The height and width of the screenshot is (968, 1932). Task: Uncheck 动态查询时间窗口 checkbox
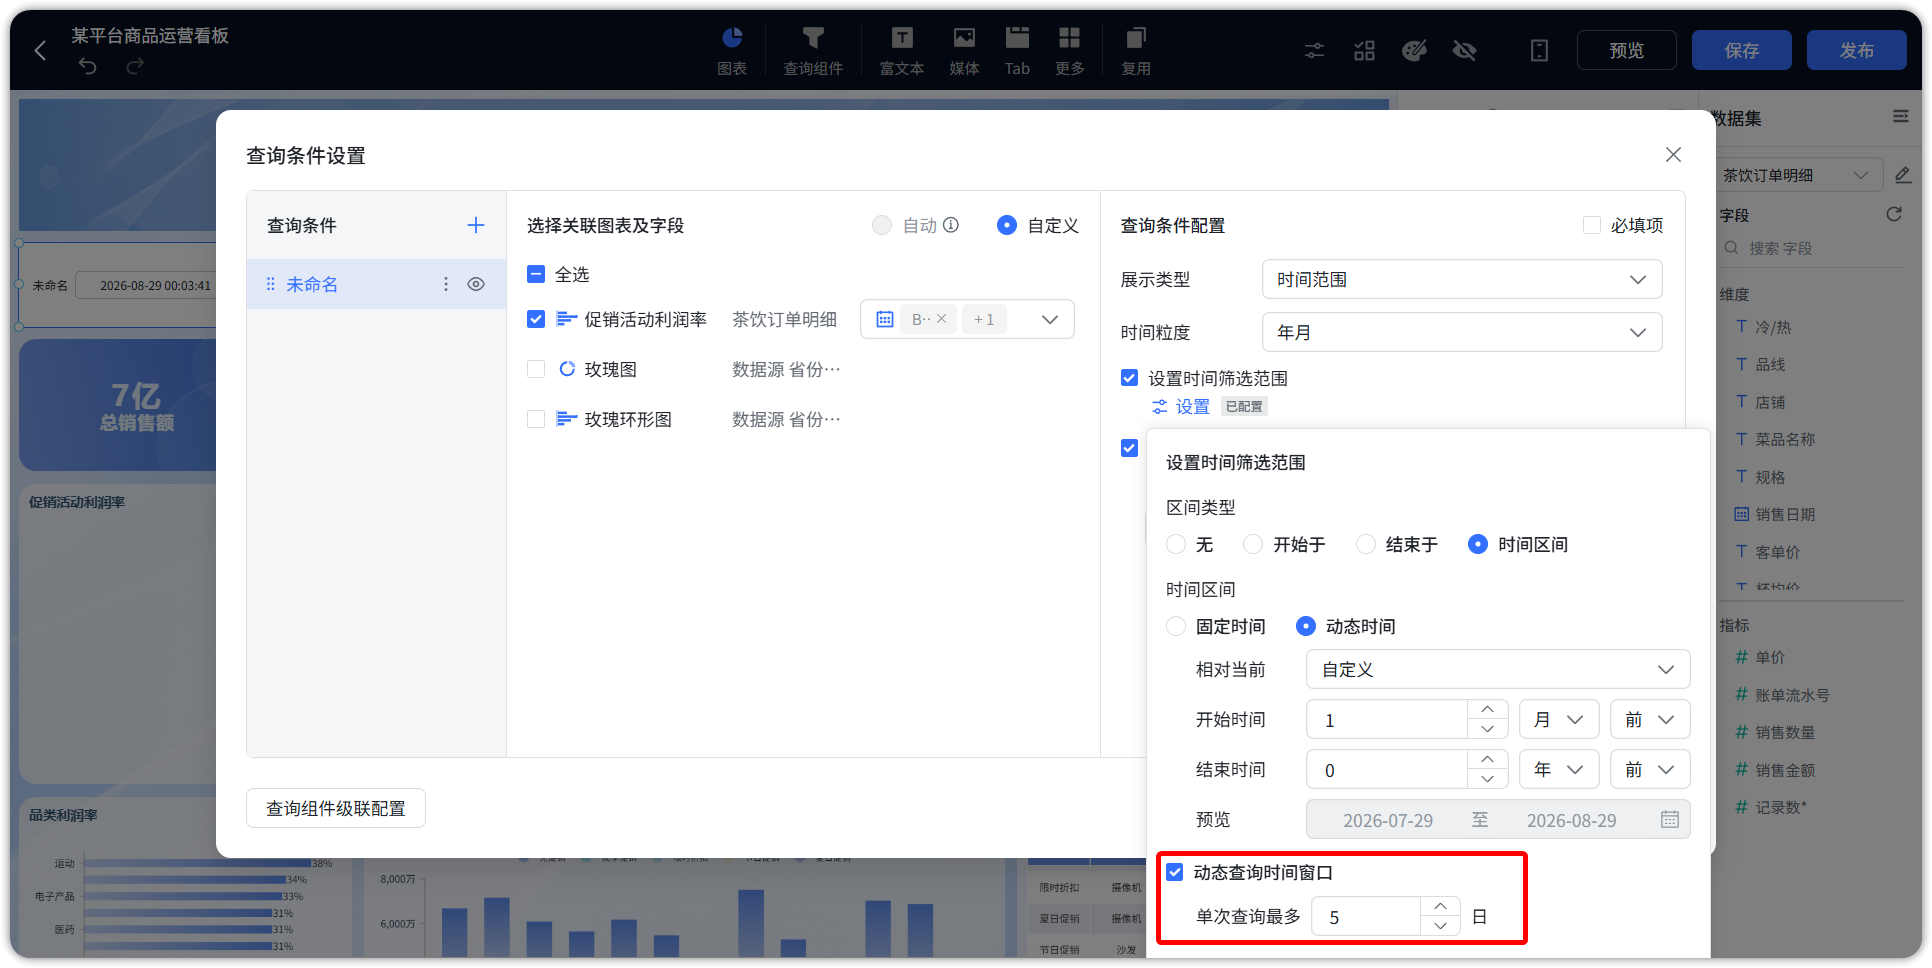coord(1176,872)
